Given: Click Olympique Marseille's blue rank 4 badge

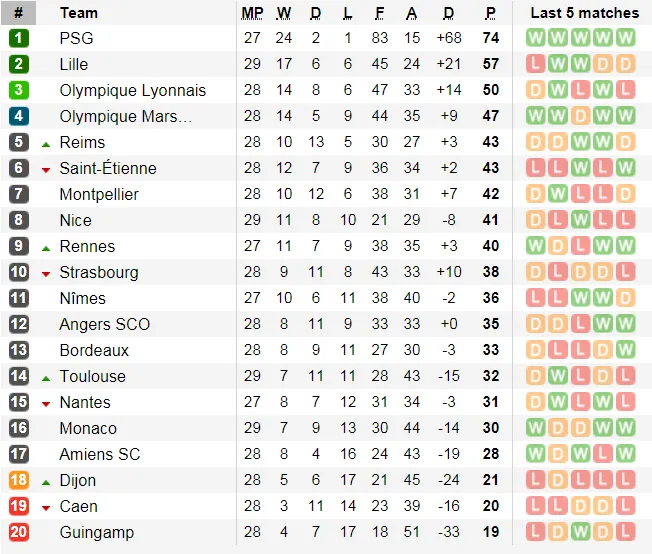Looking at the screenshot, I should (19, 116).
